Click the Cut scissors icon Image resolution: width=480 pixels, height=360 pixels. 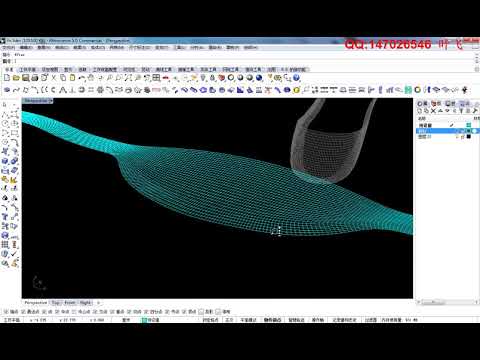click(x=54, y=78)
